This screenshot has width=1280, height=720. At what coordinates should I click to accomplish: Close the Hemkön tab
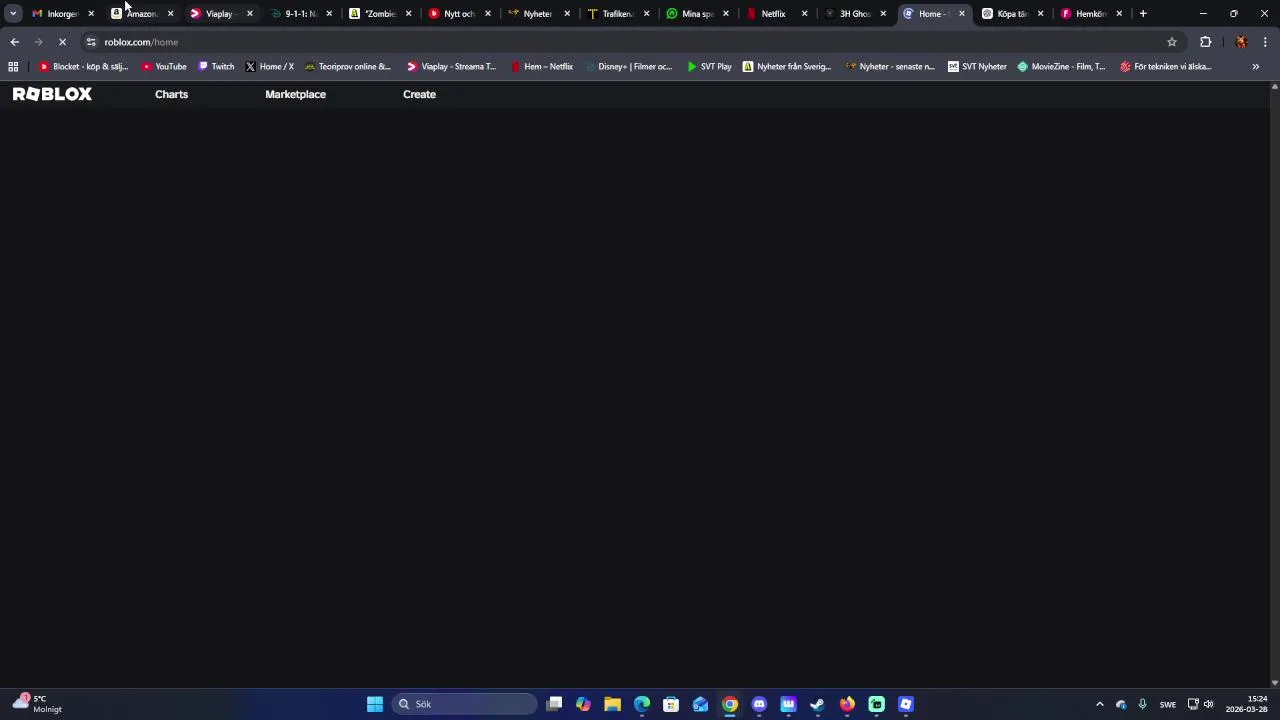(x=1119, y=14)
